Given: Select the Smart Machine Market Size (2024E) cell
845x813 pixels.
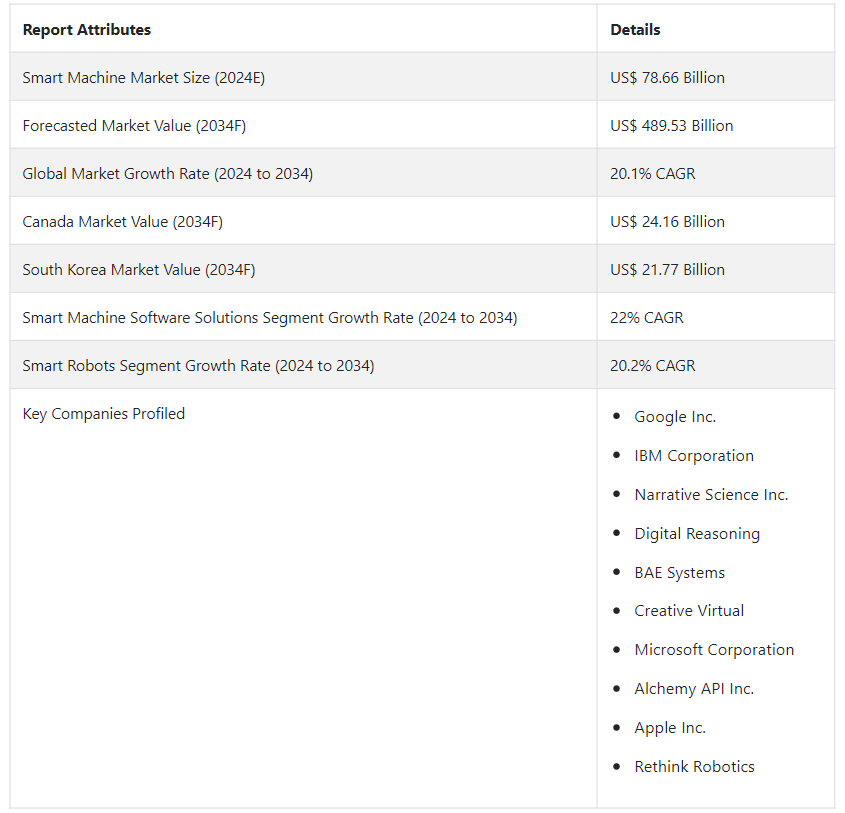Looking at the screenshot, I should coord(144,78).
